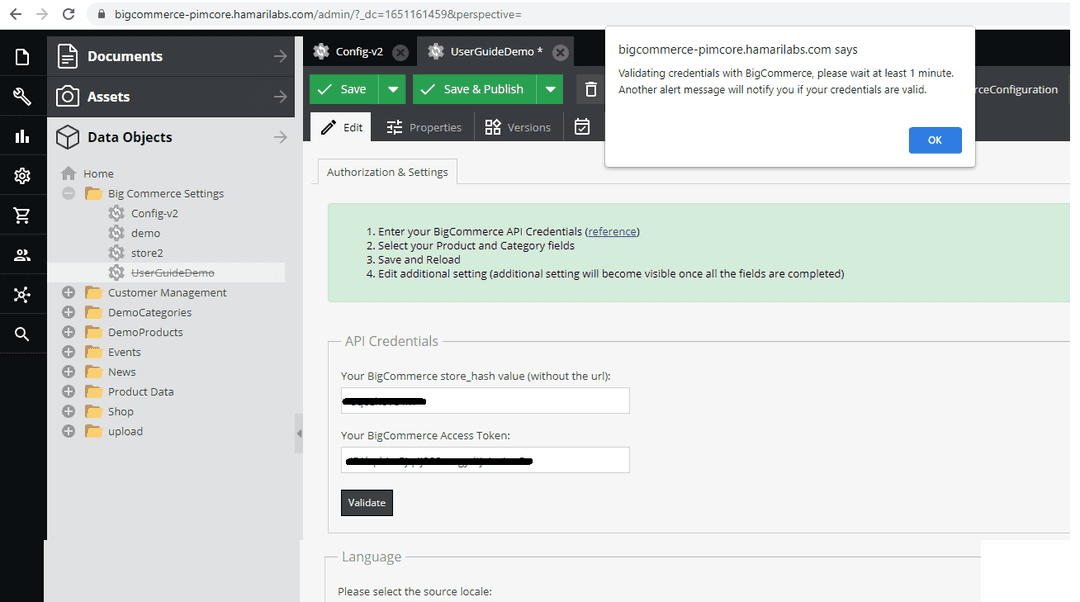Screen dimensions: 1080x602
Task: Expand the Customer Management folder
Action: 68,292
